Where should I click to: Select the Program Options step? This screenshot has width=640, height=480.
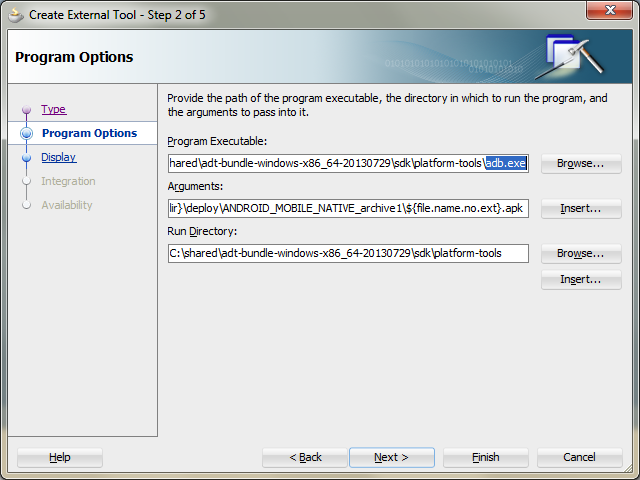coord(89,133)
